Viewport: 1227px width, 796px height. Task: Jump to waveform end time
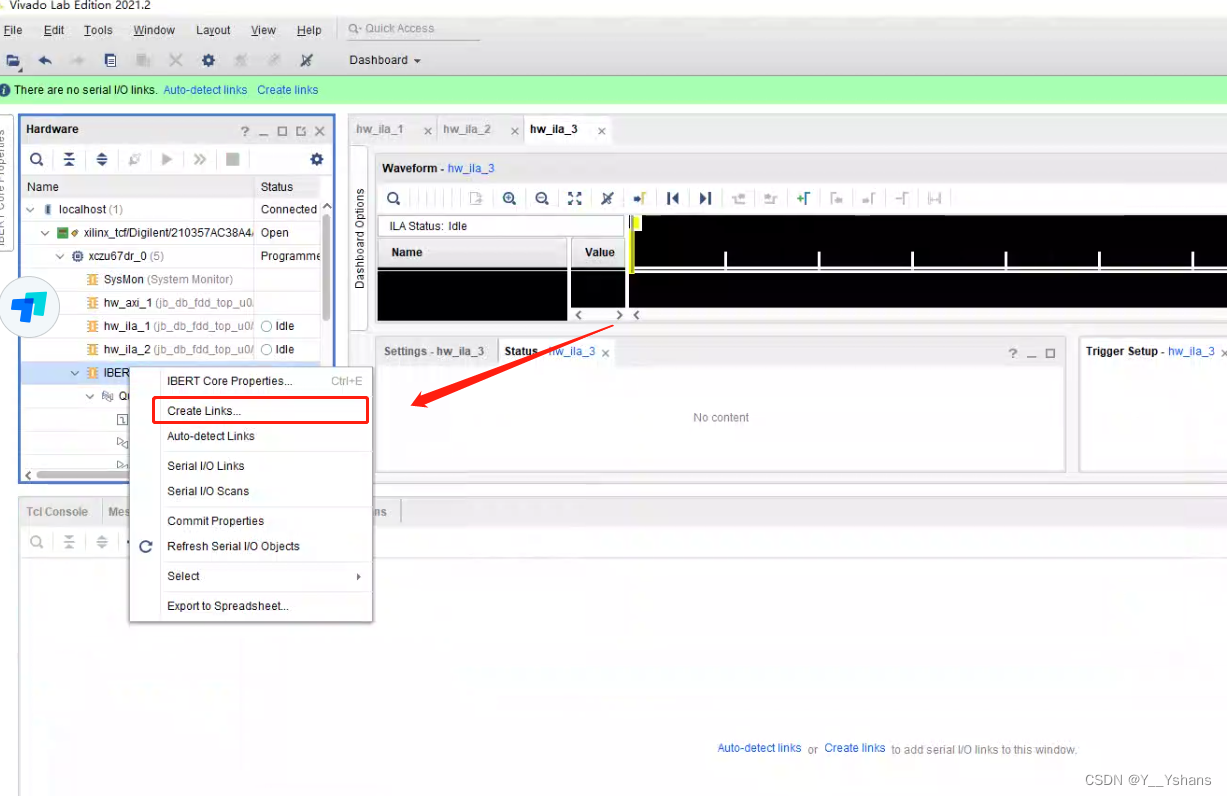705,198
